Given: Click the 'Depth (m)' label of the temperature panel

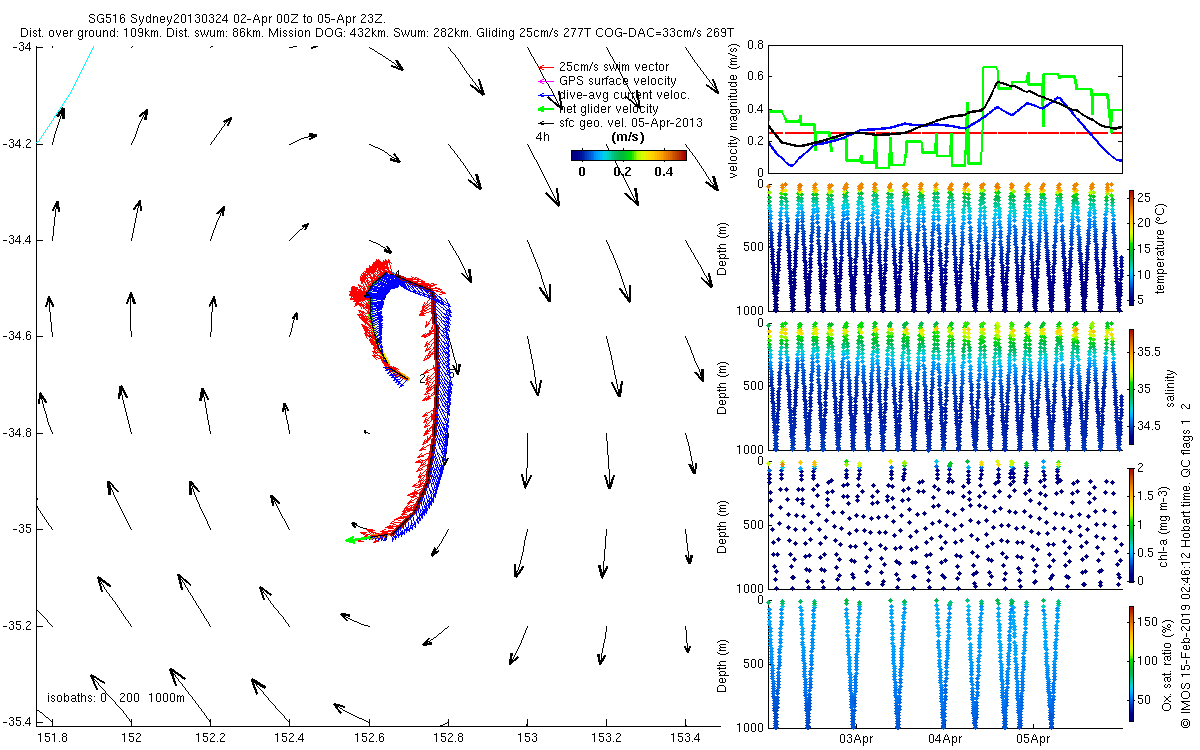Looking at the screenshot, I should click(x=723, y=249).
